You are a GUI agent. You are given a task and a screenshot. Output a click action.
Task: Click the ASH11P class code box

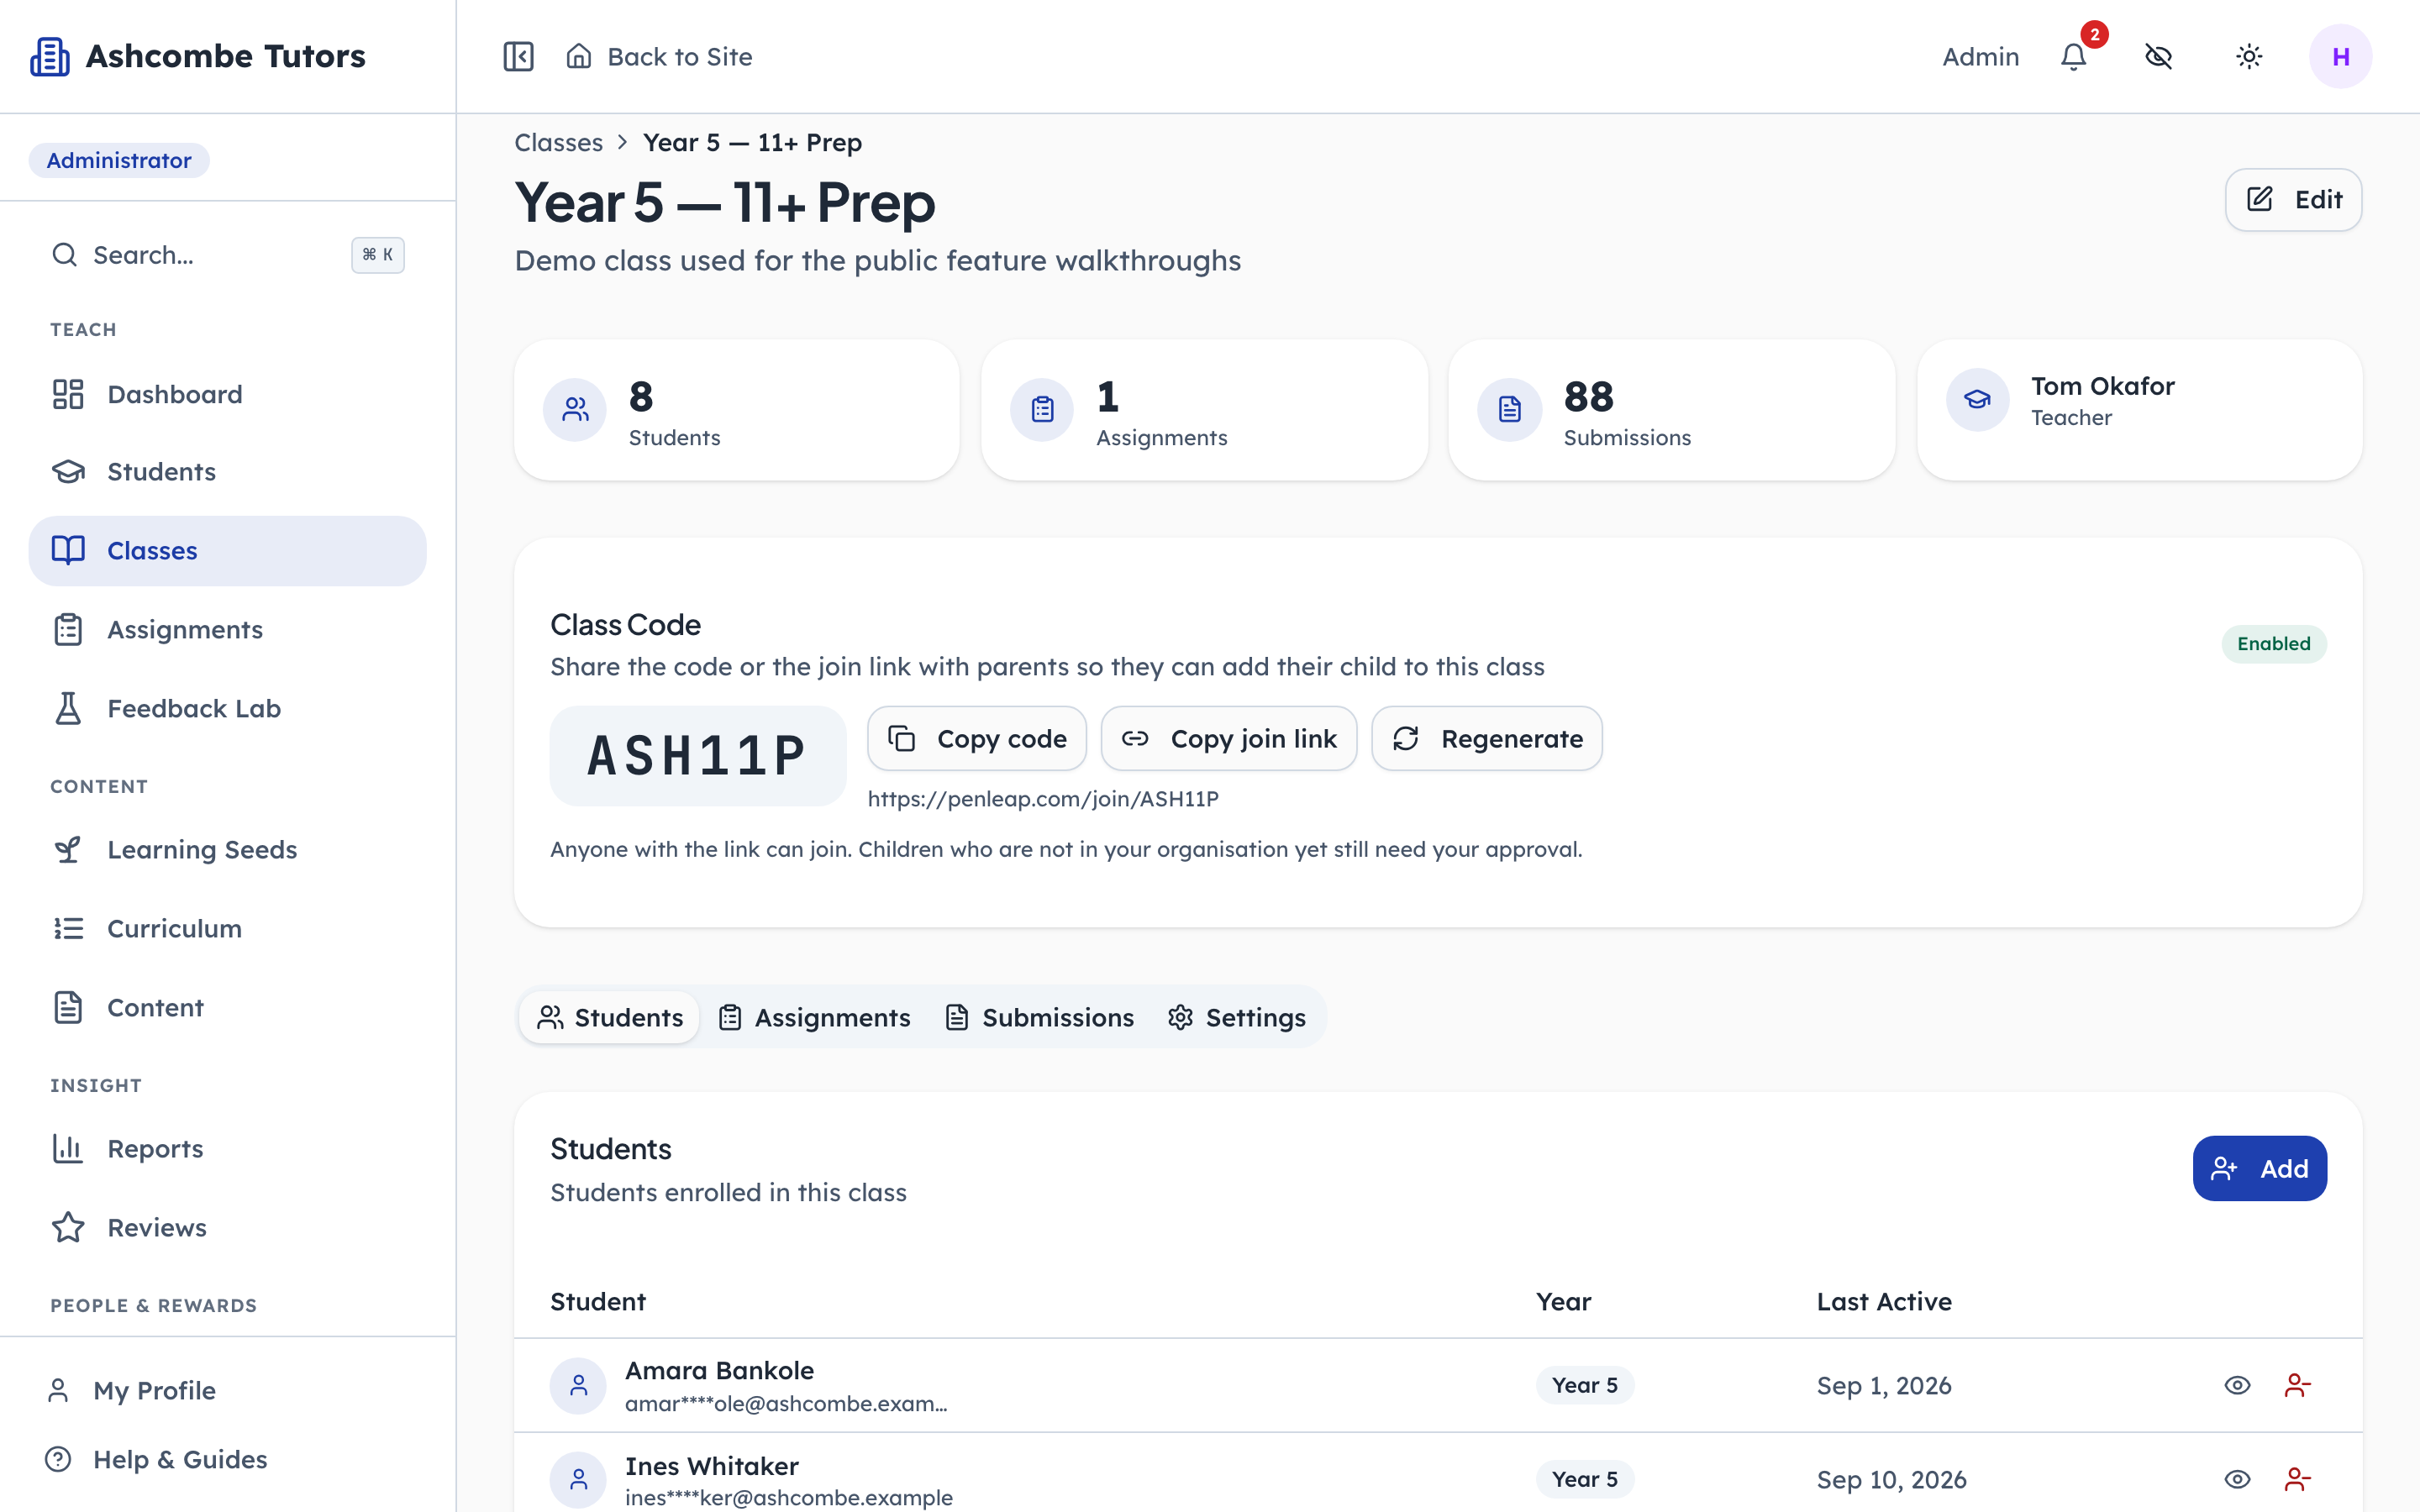698,756
